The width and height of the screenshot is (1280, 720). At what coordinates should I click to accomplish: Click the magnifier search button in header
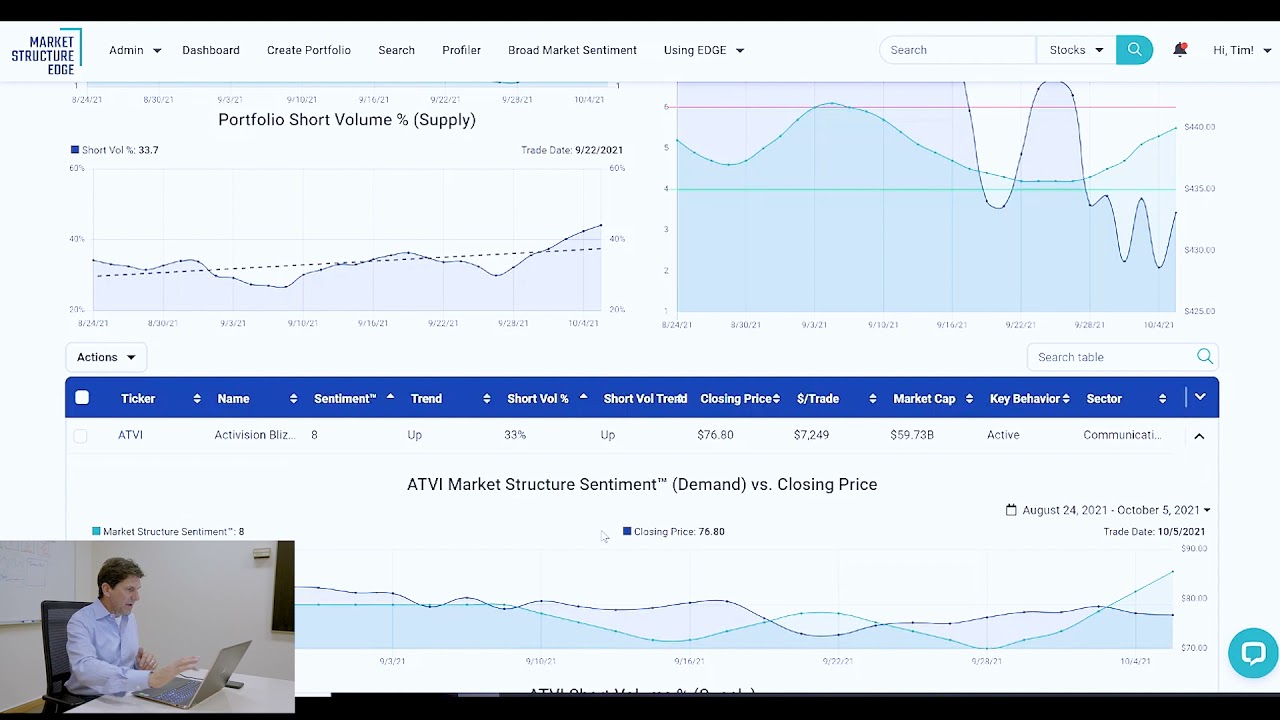[x=1134, y=50]
